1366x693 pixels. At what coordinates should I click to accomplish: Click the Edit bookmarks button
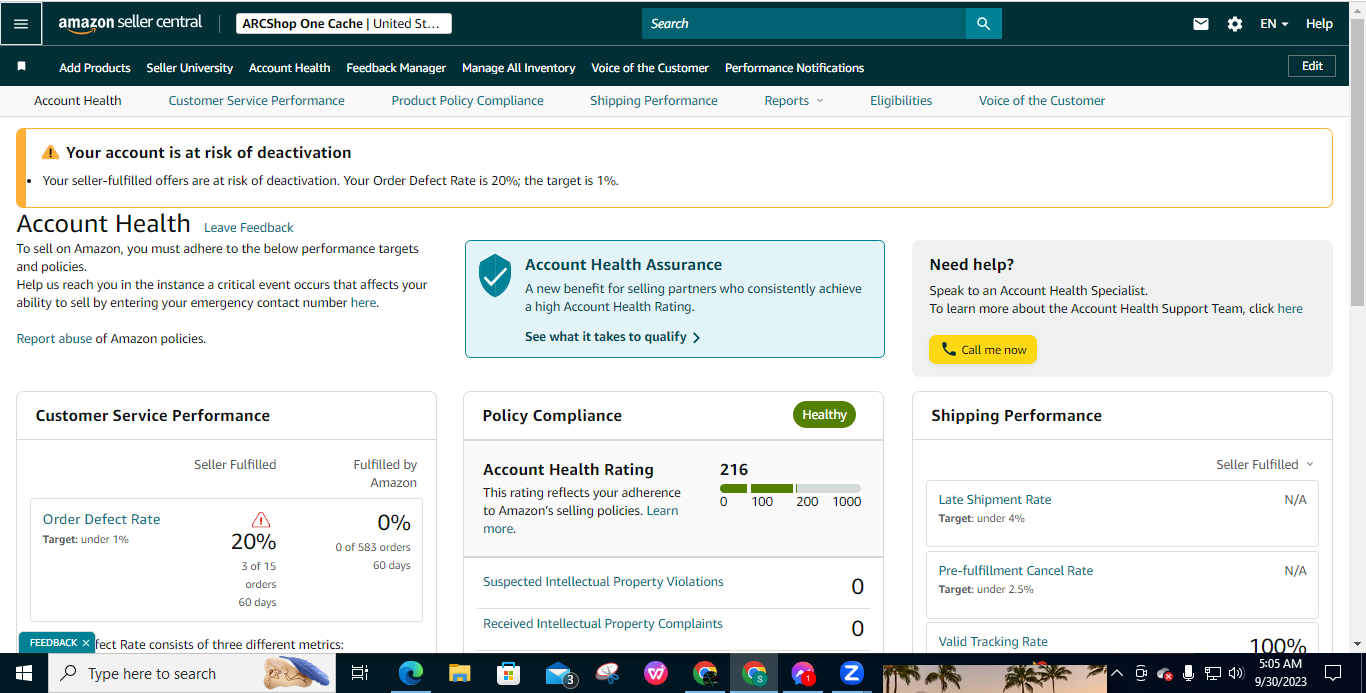pos(1312,66)
